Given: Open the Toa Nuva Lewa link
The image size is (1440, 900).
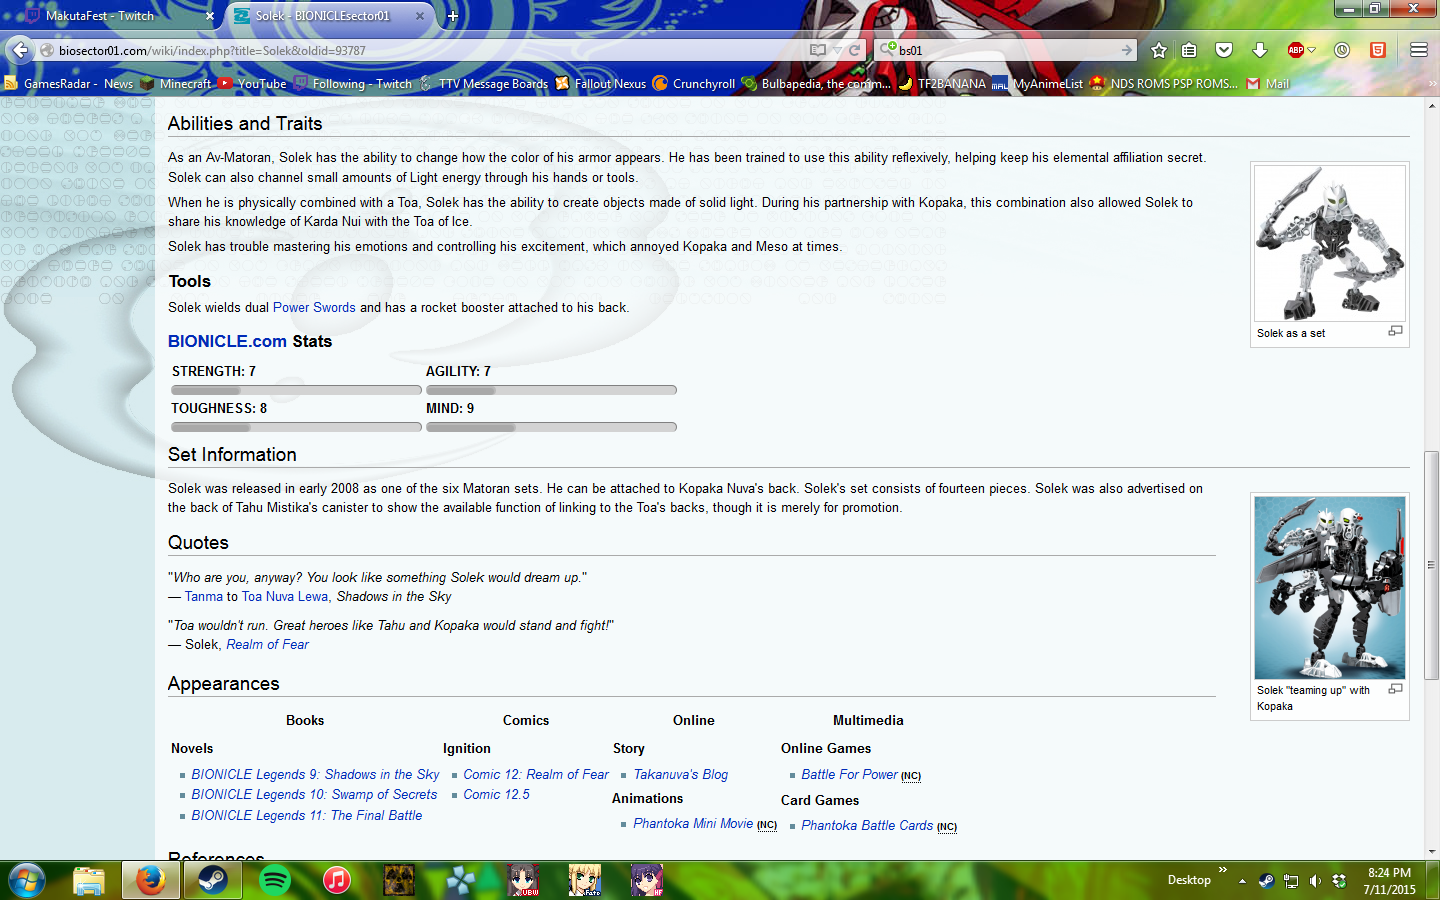Looking at the screenshot, I should [x=285, y=596].
